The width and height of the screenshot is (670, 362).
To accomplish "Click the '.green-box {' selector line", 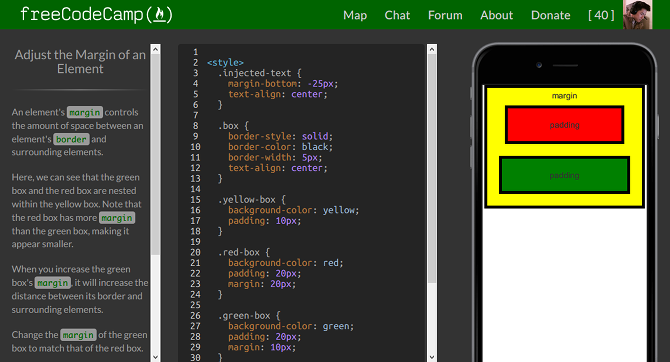I will pyautogui.click(x=249, y=316).
